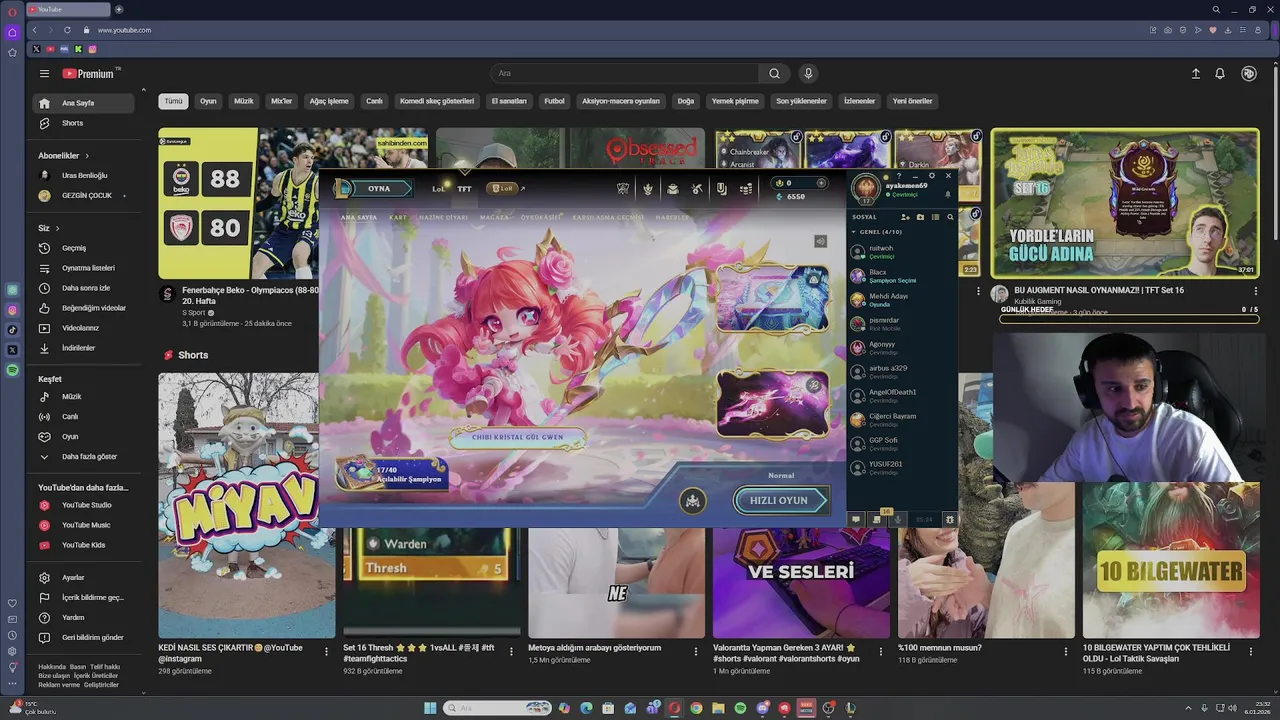Open the YouTube hamburger guide menu
1280x720 pixels.
(44, 73)
